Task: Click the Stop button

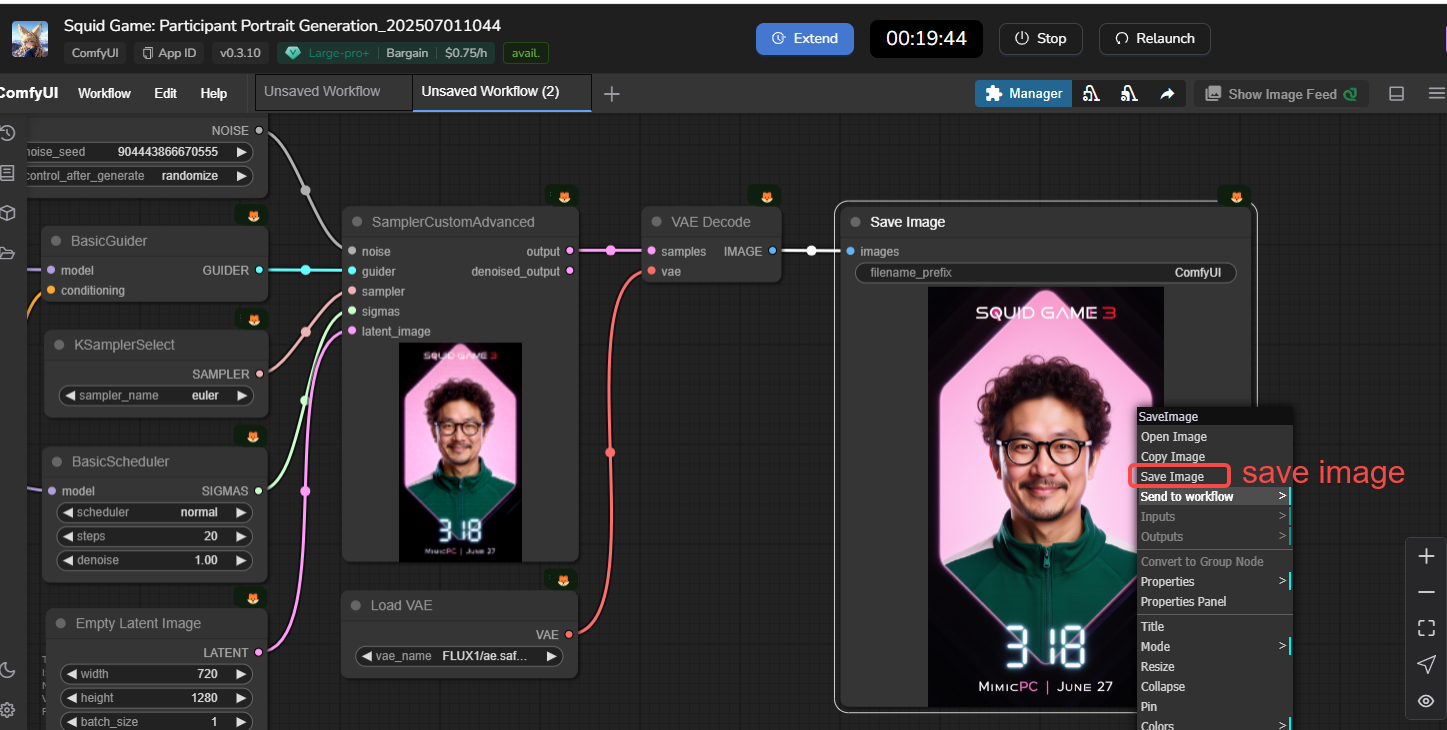Action: pyautogui.click(x=1040, y=38)
